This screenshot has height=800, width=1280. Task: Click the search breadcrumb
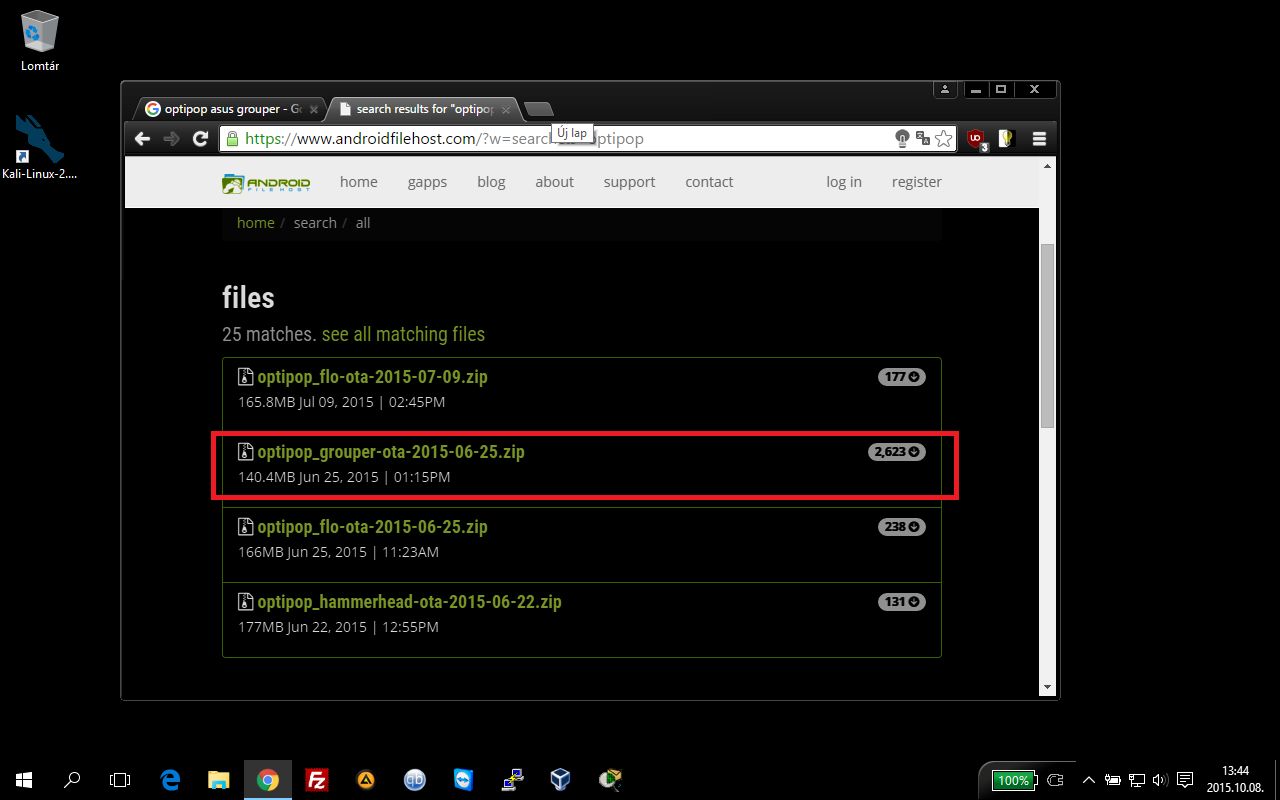coord(315,223)
